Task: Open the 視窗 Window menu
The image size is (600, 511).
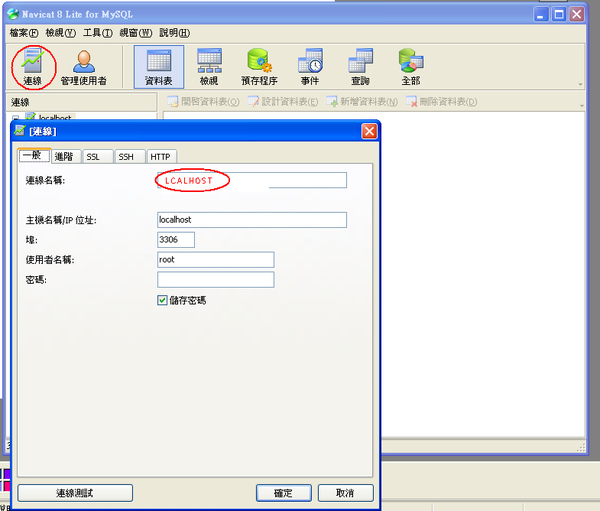Action: (x=135, y=33)
